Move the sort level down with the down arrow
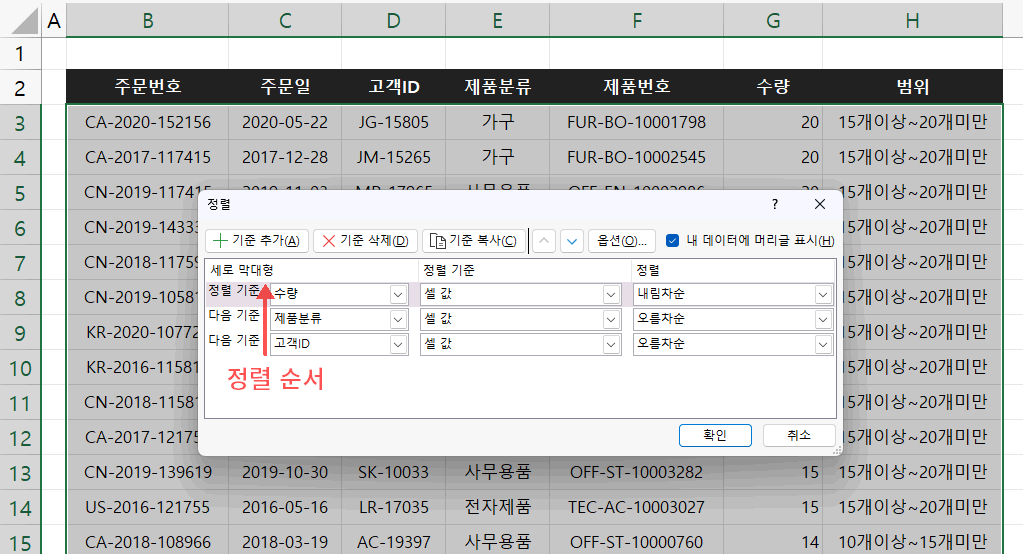 point(572,241)
